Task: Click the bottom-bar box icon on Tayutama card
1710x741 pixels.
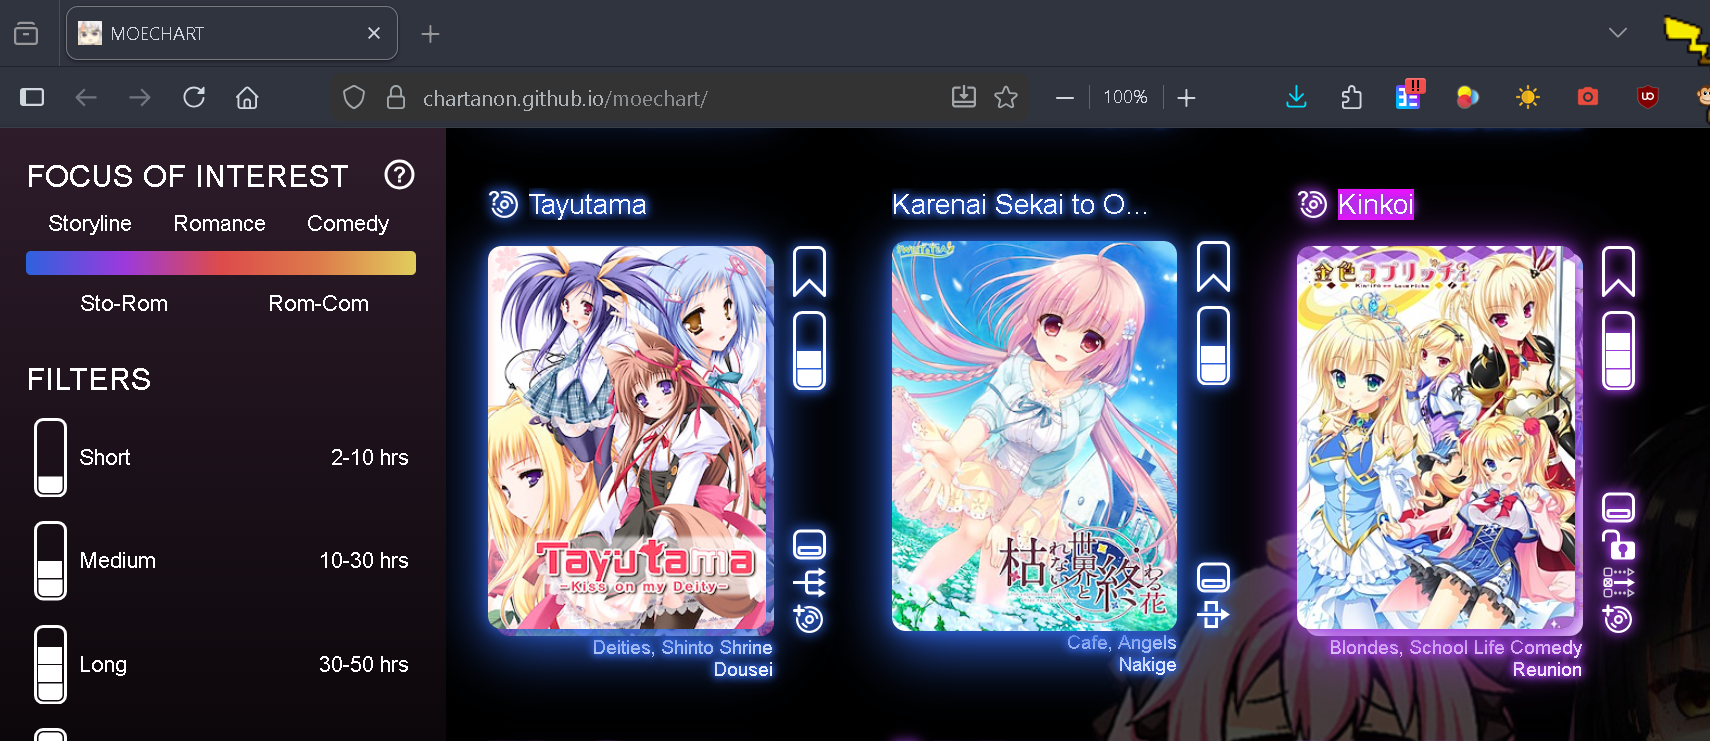Action: [809, 545]
